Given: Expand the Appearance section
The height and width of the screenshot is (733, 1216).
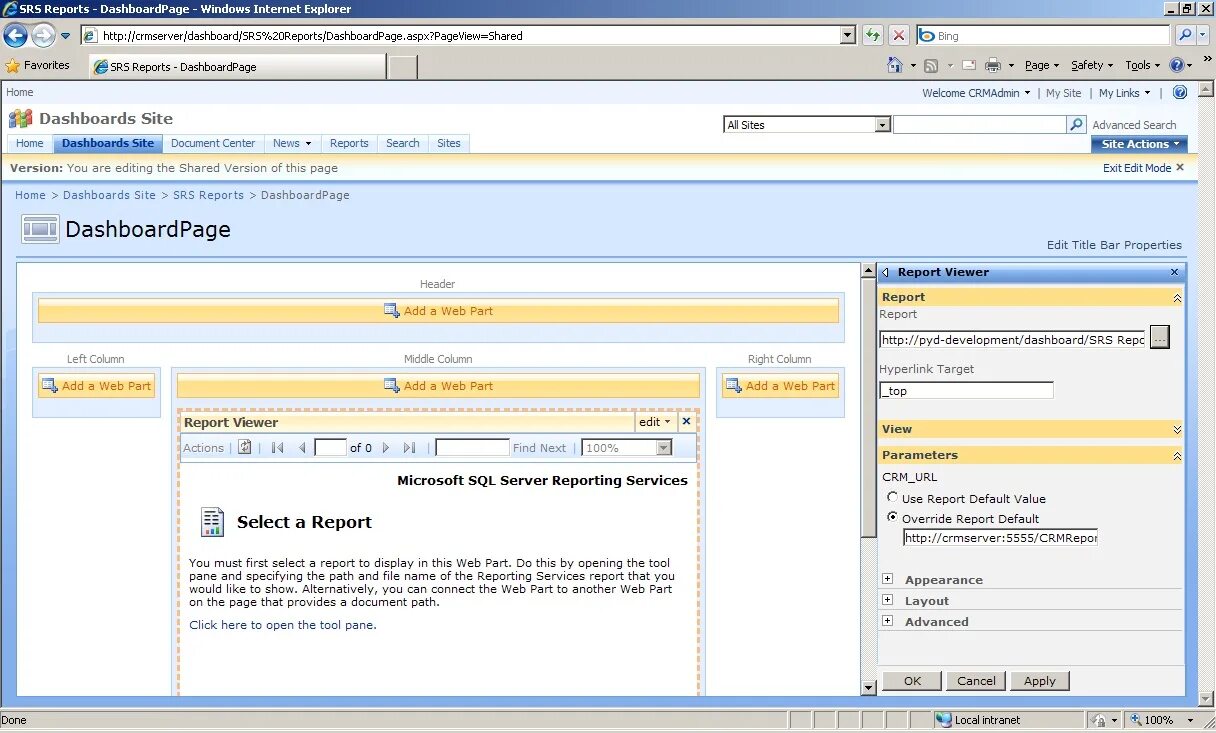Looking at the screenshot, I should pos(888,579).
